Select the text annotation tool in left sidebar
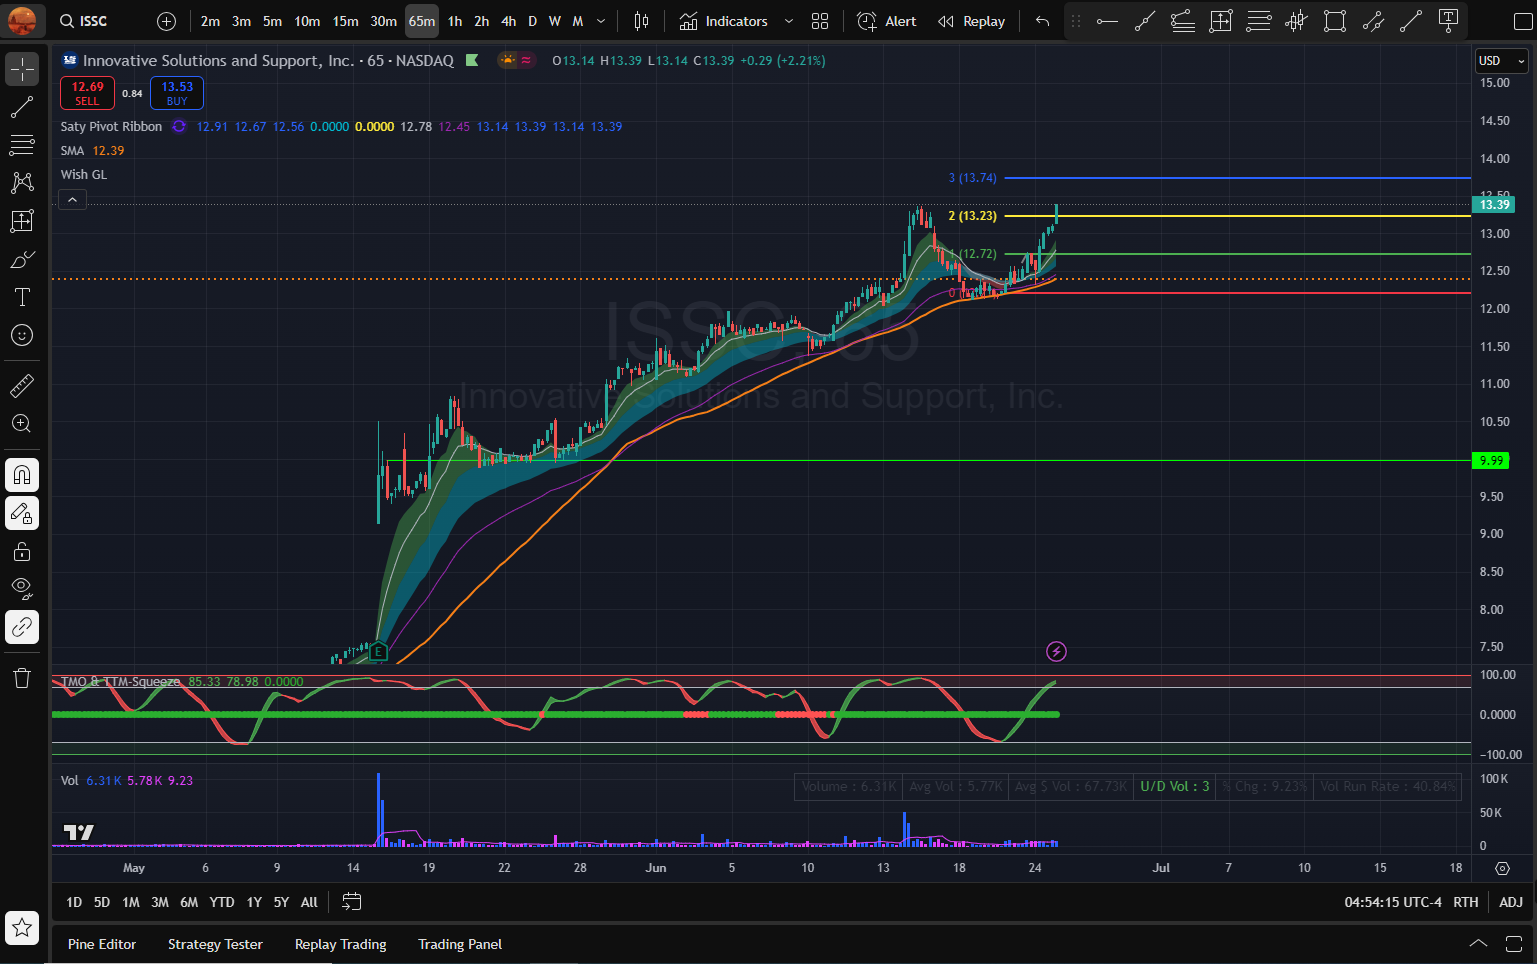The height and width of the screenshot is (964, 1537). (22, 297)
